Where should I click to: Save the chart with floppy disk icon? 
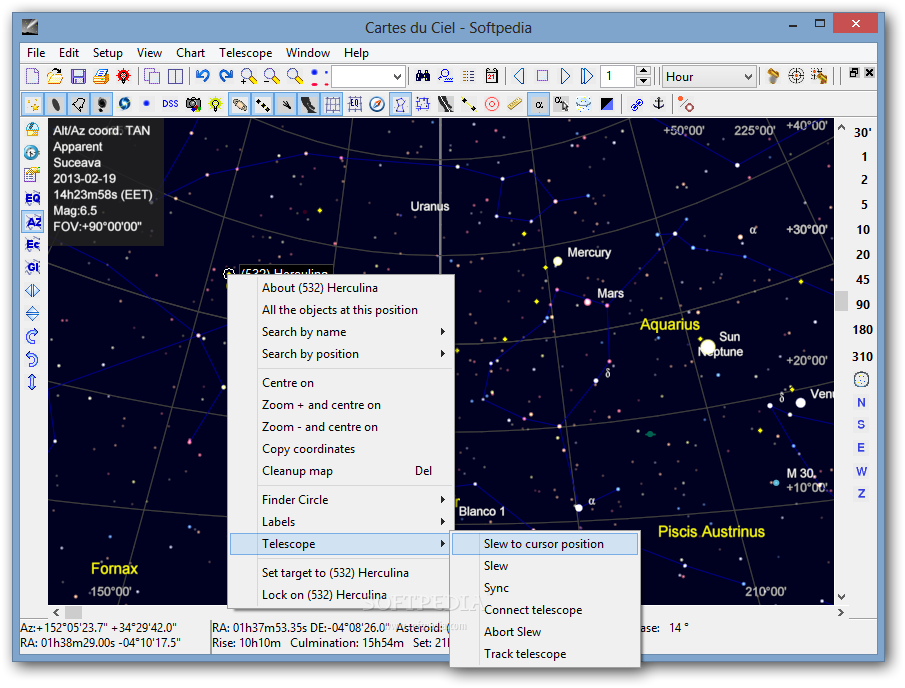pyautogui.click(x=78, y=76)
